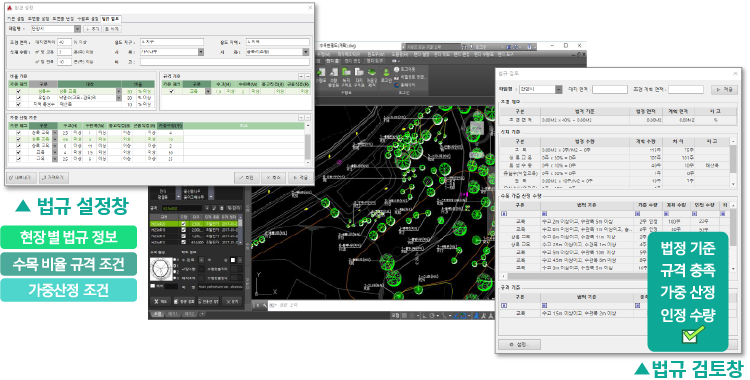The width and height of the screenshot is (750, 380).
Task: Click the plus icon next to the layout tabs
Action: tap(202, 314)
